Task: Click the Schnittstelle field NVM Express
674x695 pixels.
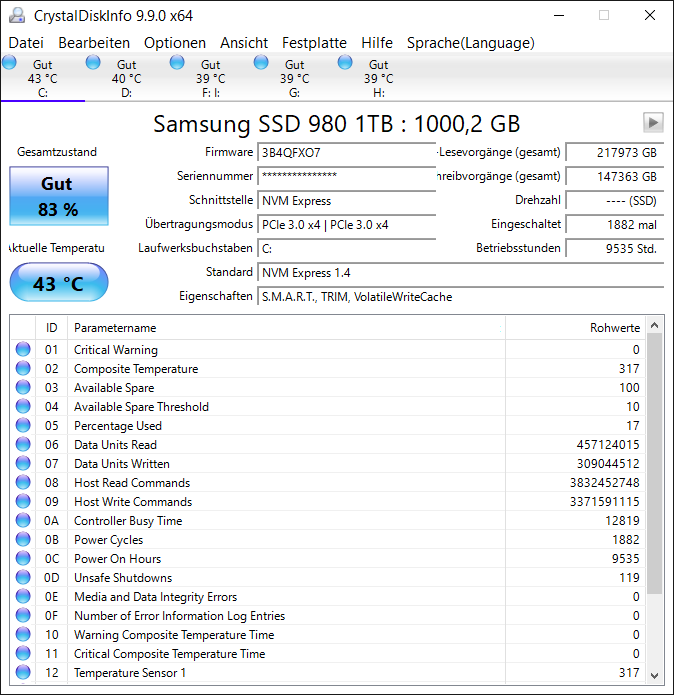Action: (x=347, y=201)
